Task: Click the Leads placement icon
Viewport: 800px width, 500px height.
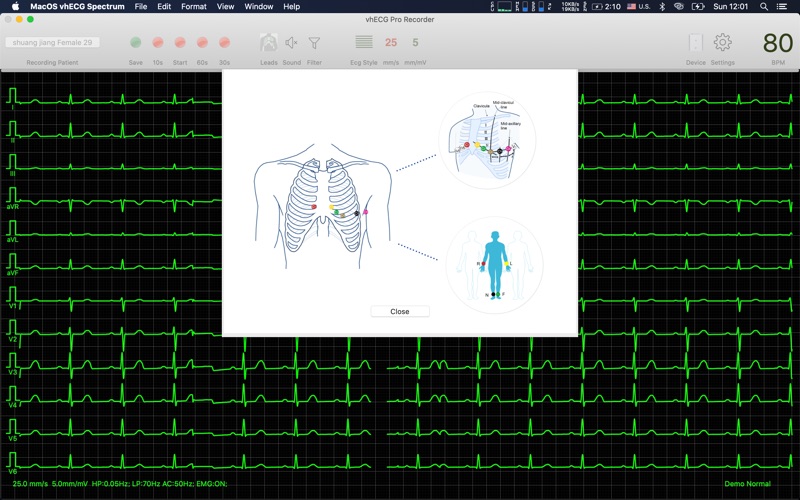Action: [268, 43]
